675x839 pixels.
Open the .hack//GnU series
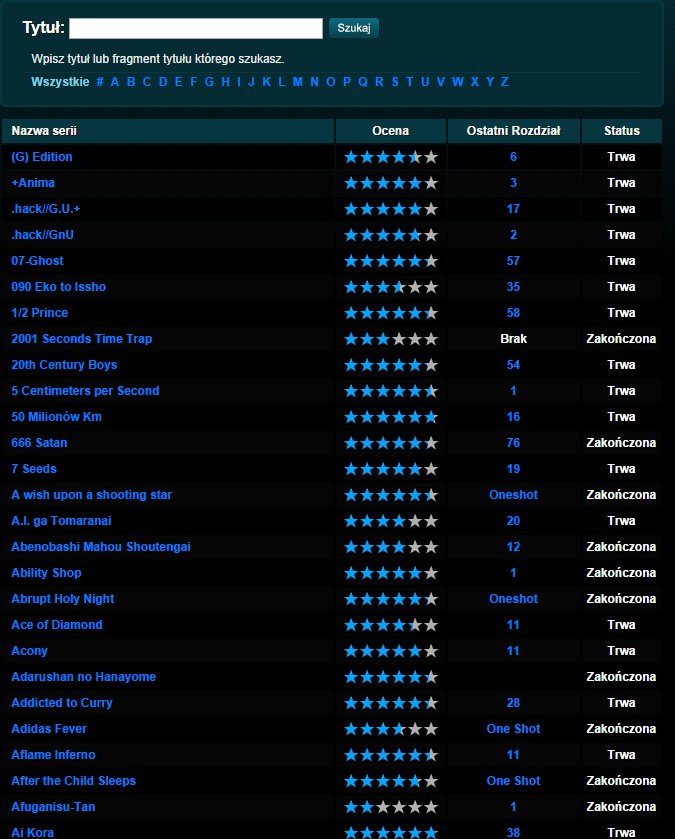point(42,235)
